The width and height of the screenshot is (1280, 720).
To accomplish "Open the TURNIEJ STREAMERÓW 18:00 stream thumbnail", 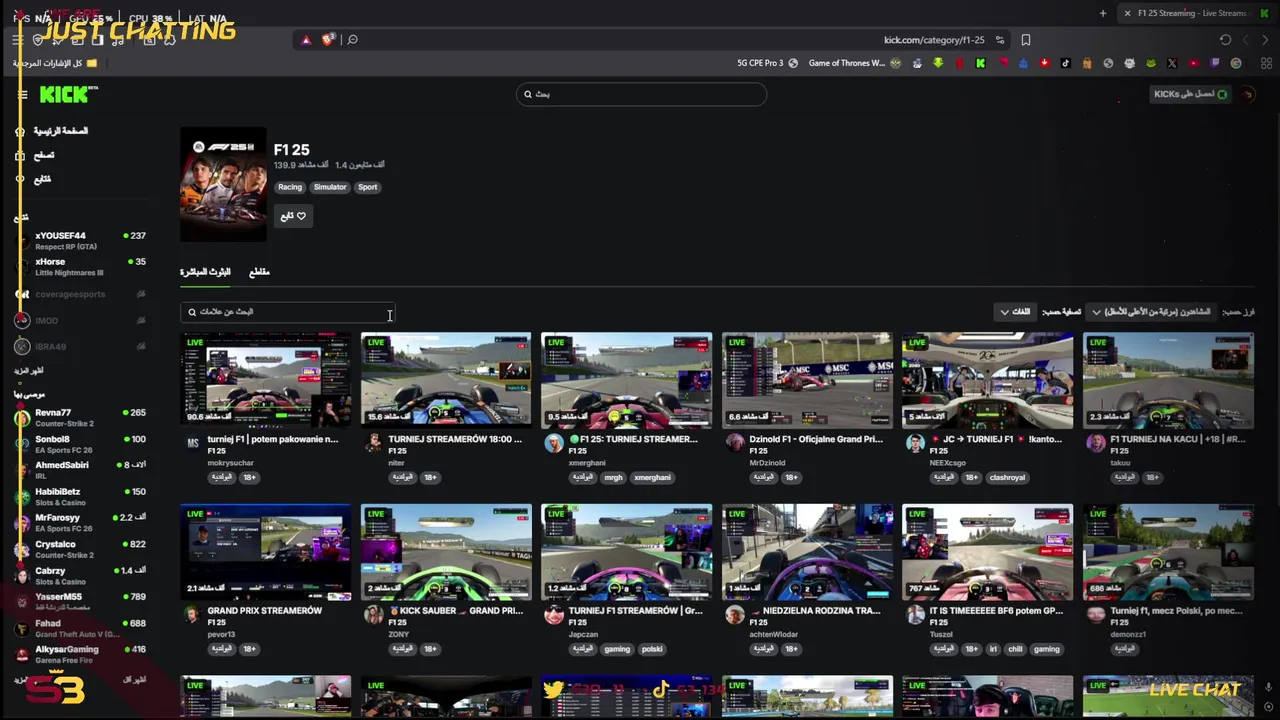I will [446, 381].
